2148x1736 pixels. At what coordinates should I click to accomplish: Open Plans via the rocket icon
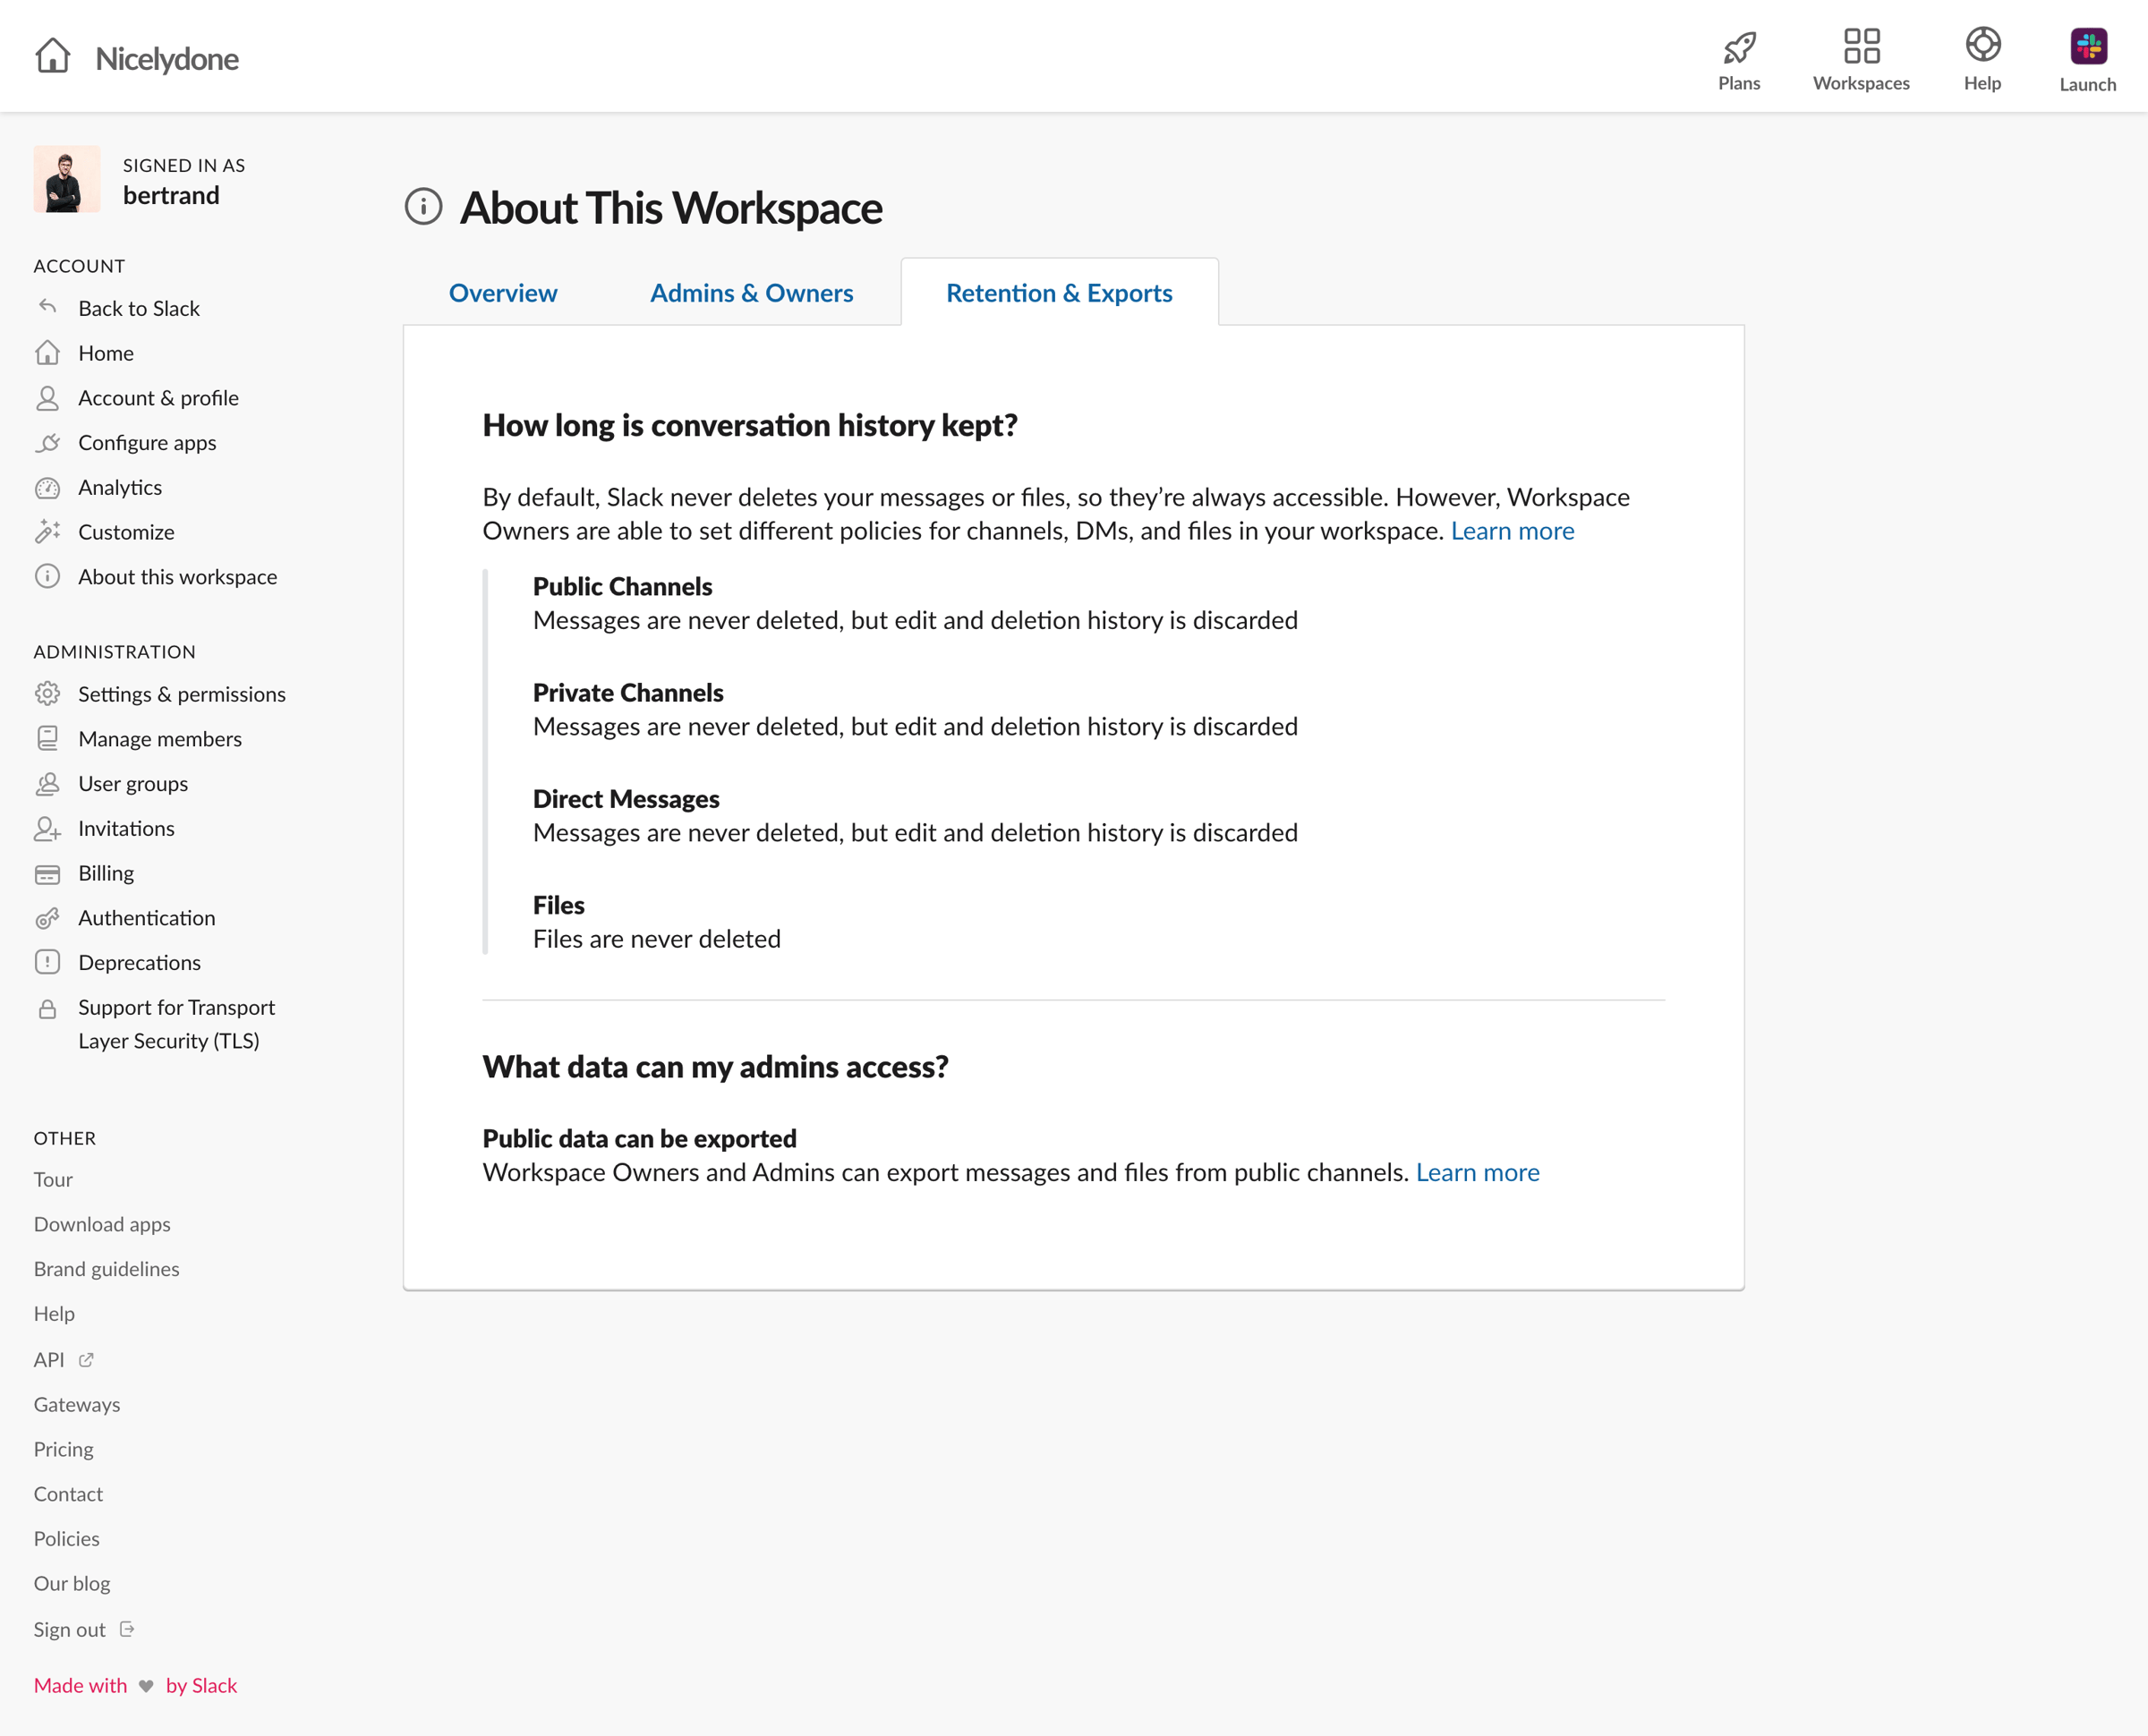click(x=1739, y=47)
